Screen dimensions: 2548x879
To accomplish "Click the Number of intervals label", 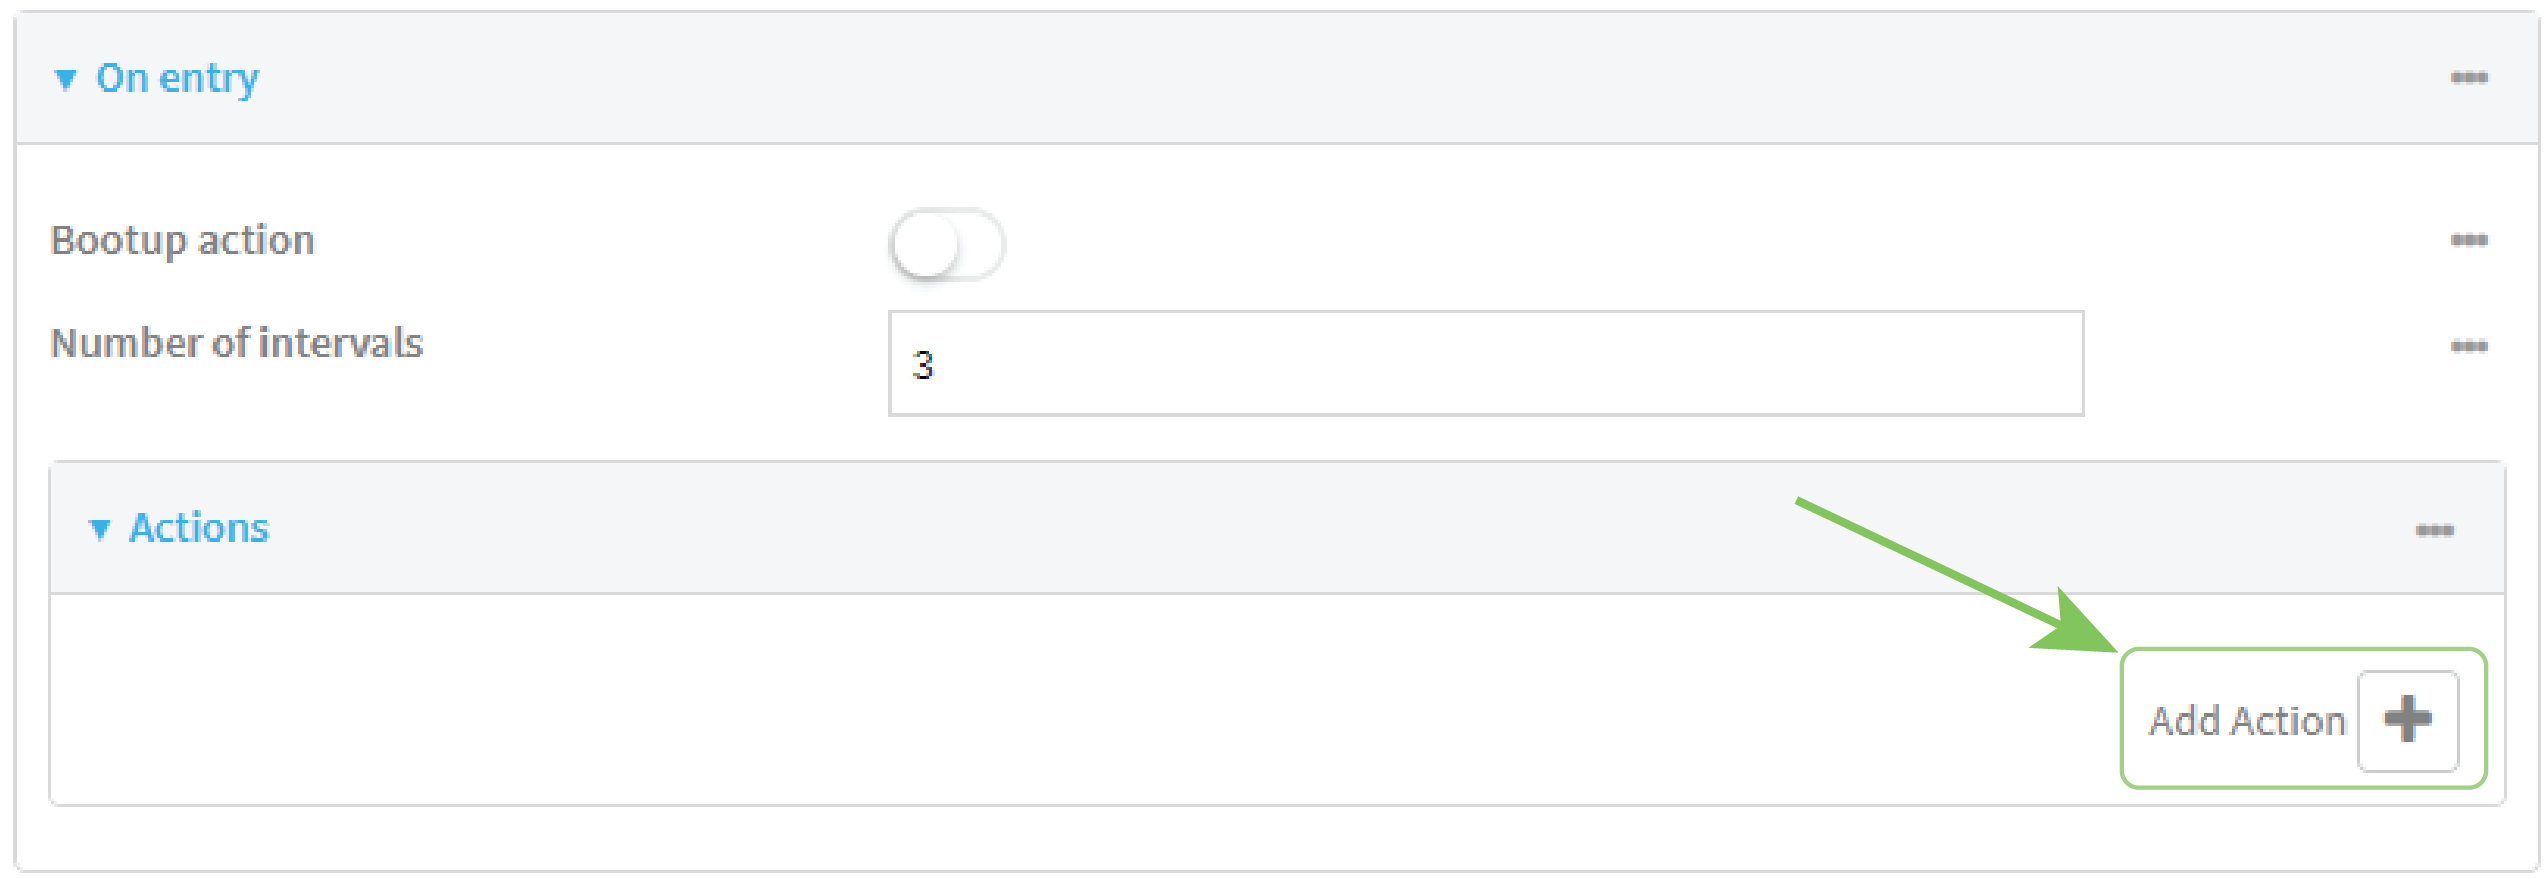I will tap(237, 343).
